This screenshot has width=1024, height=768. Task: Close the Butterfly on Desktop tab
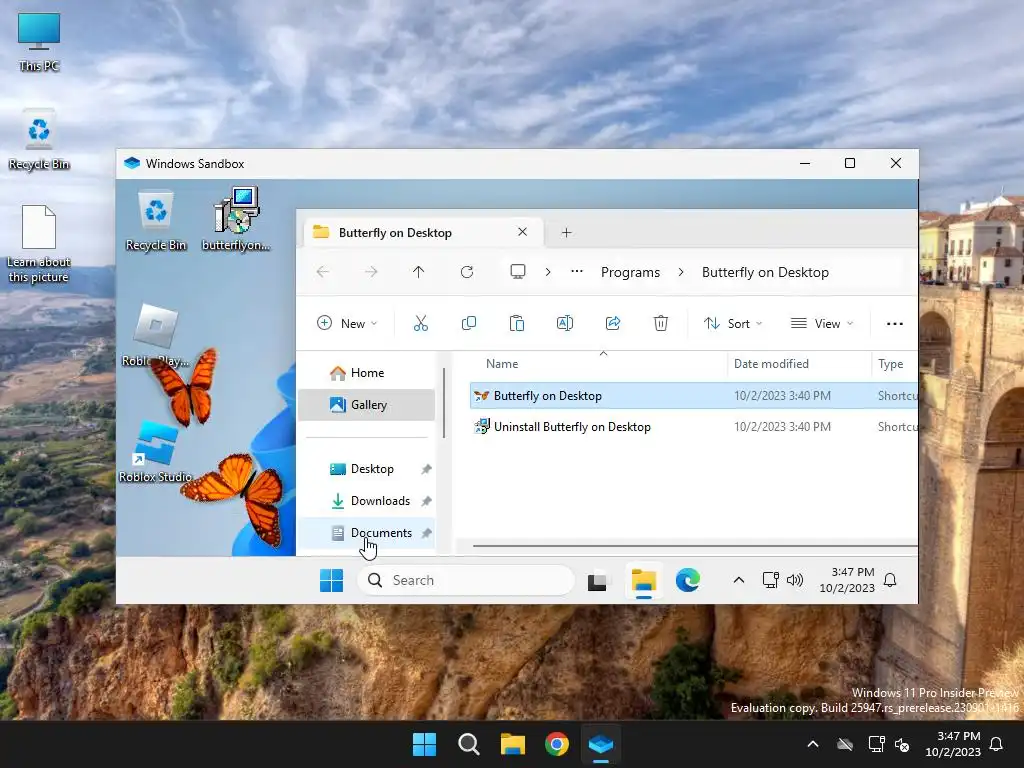(522, 232)
